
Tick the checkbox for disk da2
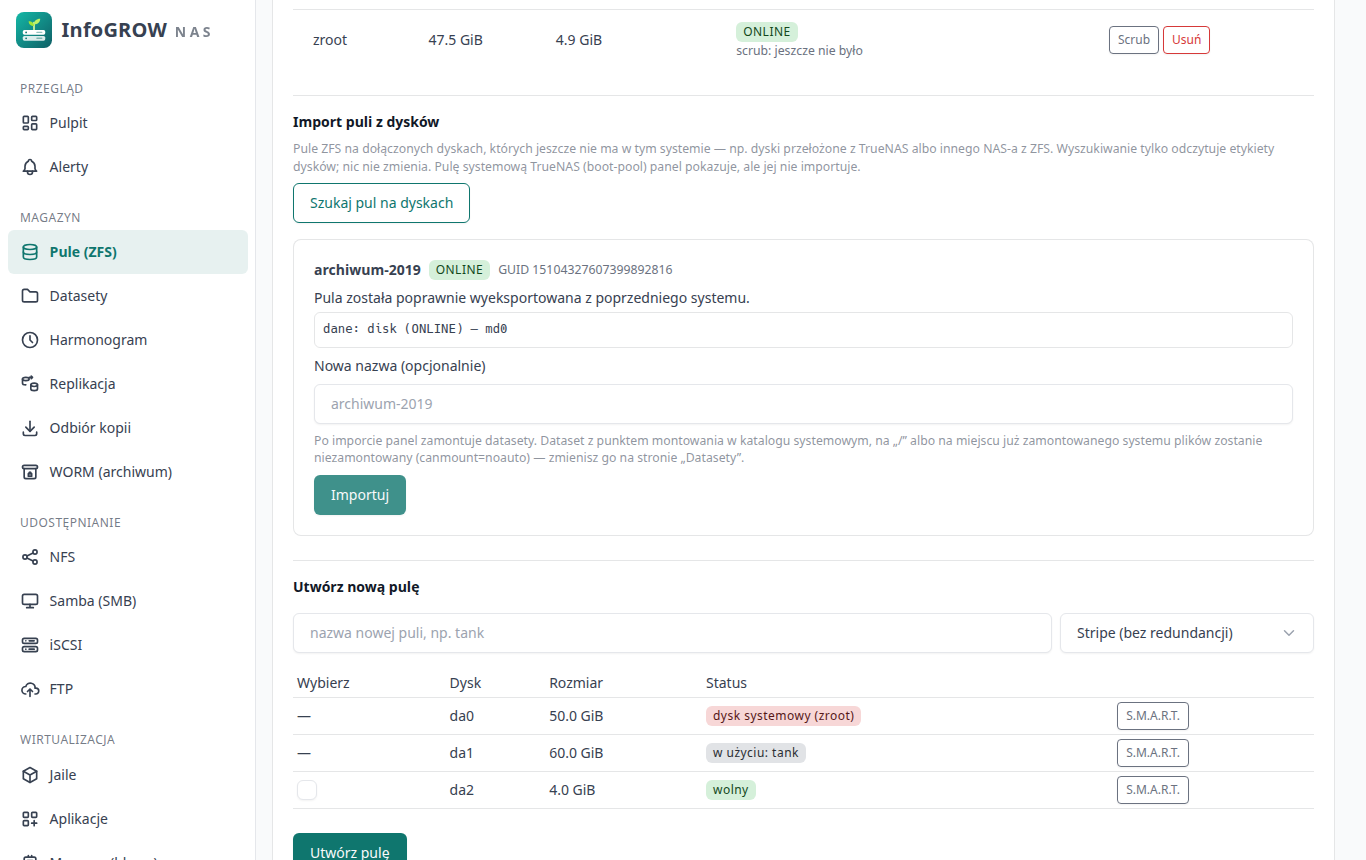pos(307,790)
